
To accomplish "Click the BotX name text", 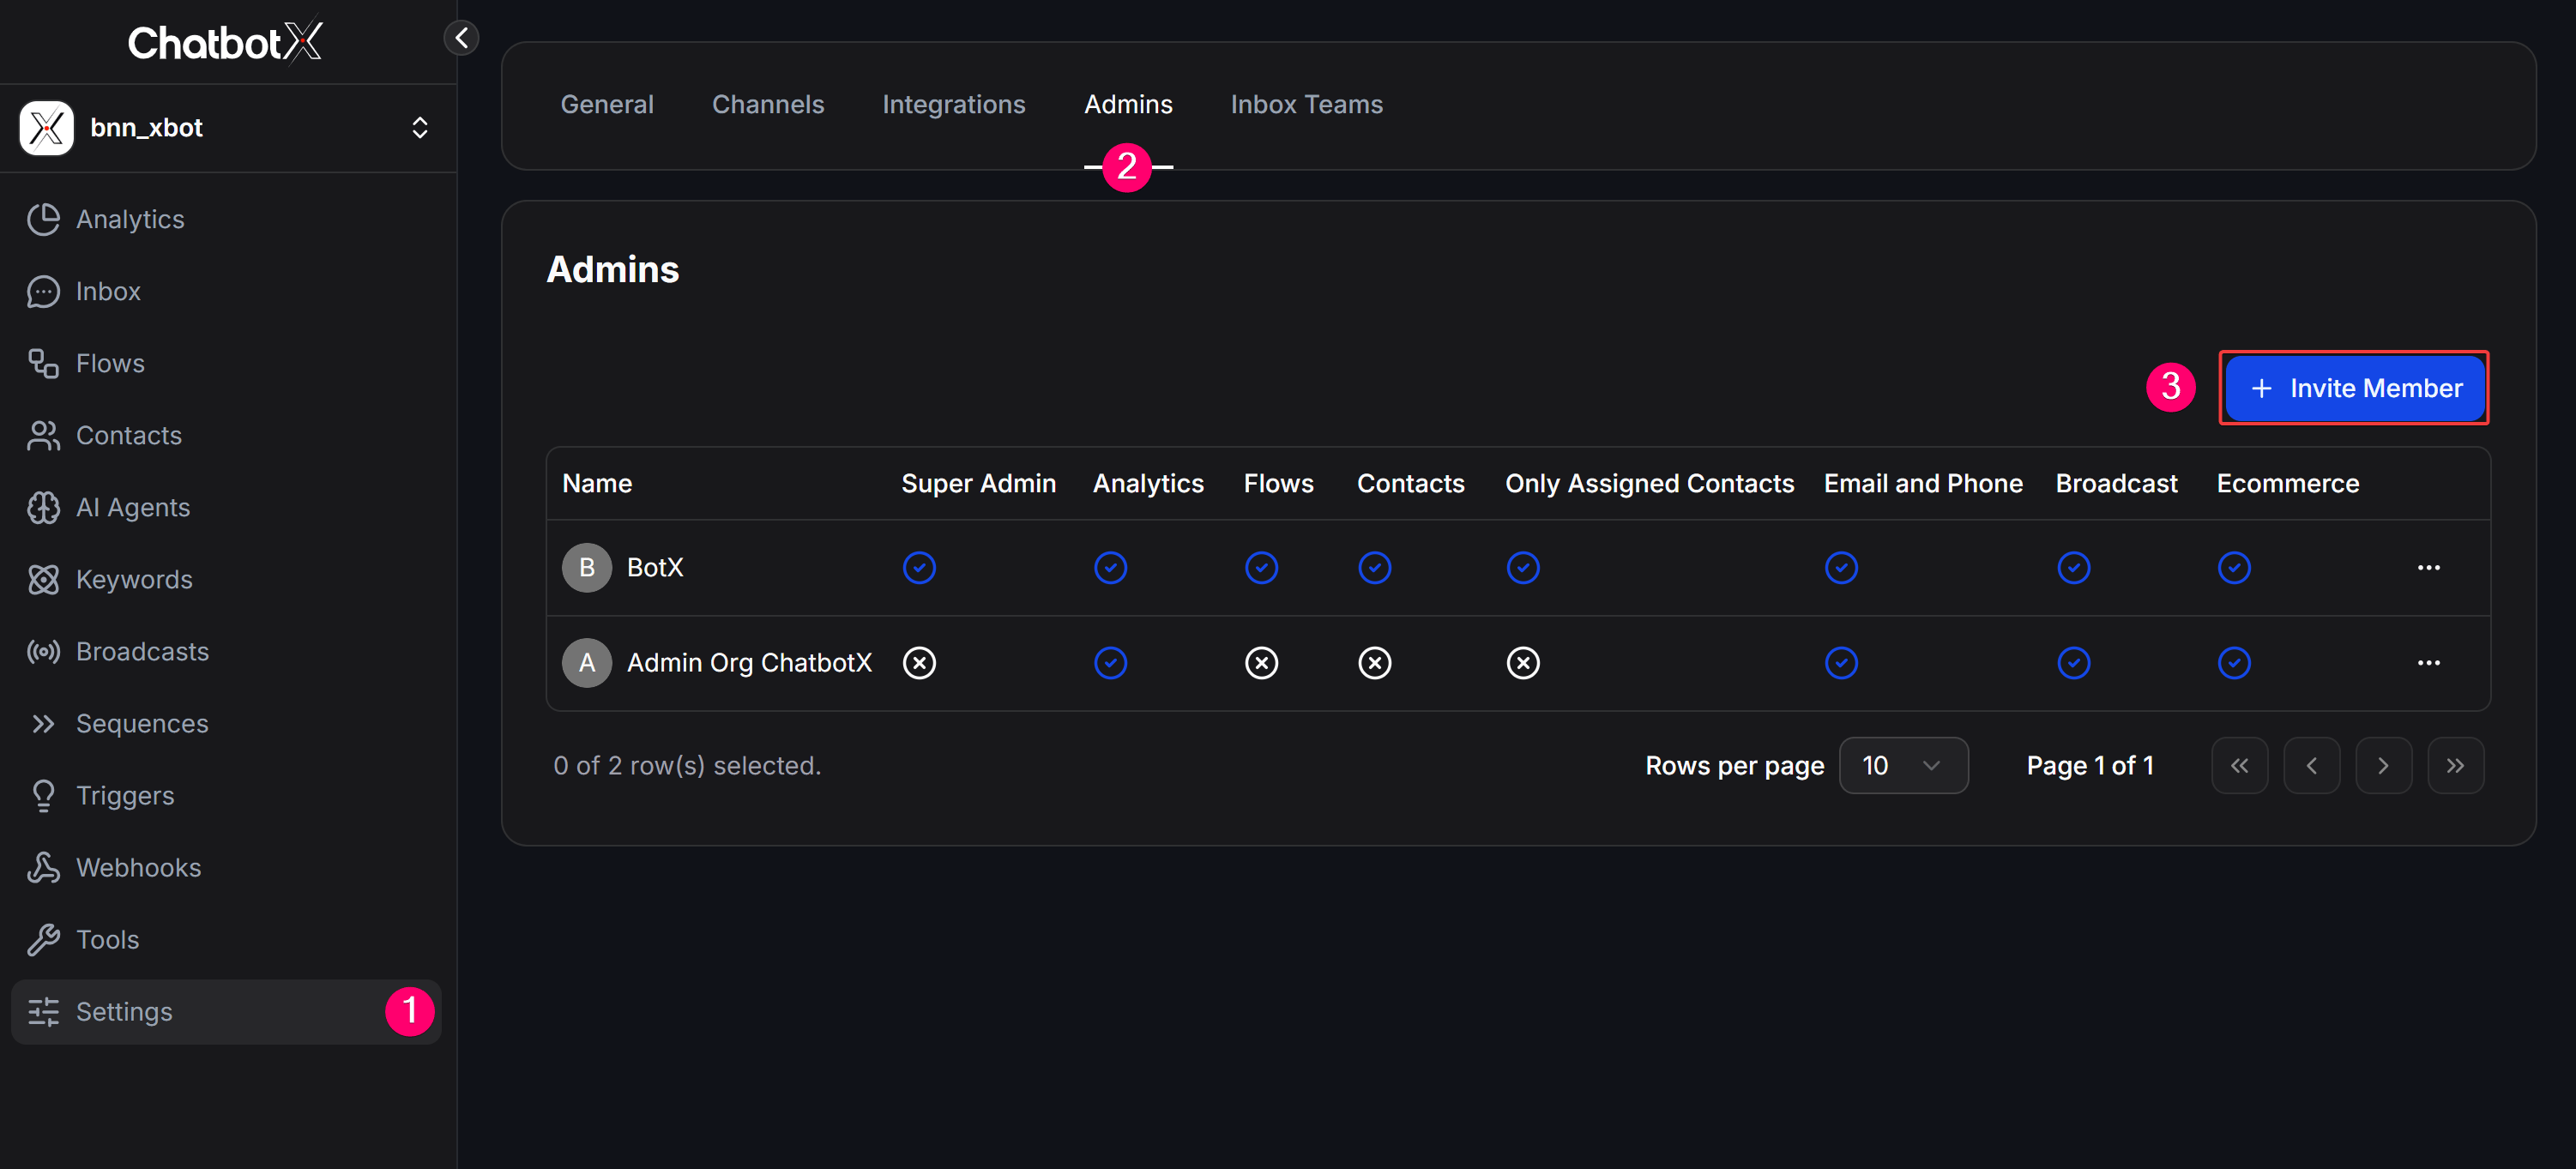I will pos(655,568).
